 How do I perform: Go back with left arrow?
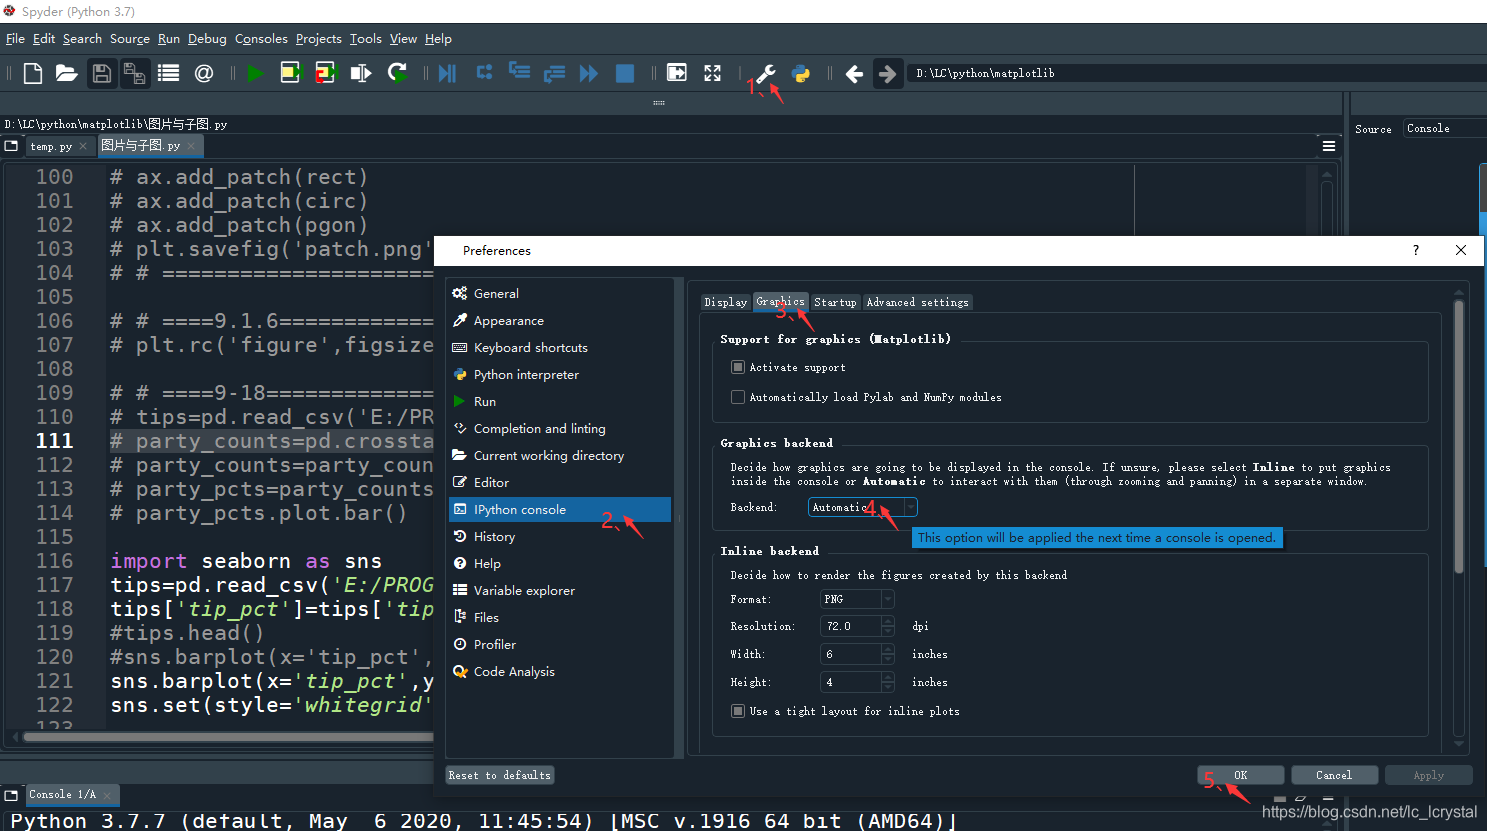[854, 73]
